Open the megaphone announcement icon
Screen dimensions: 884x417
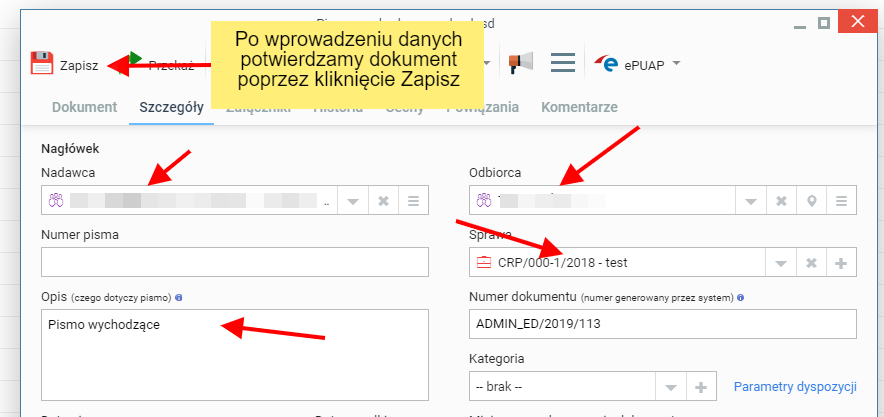pos(520,63)
